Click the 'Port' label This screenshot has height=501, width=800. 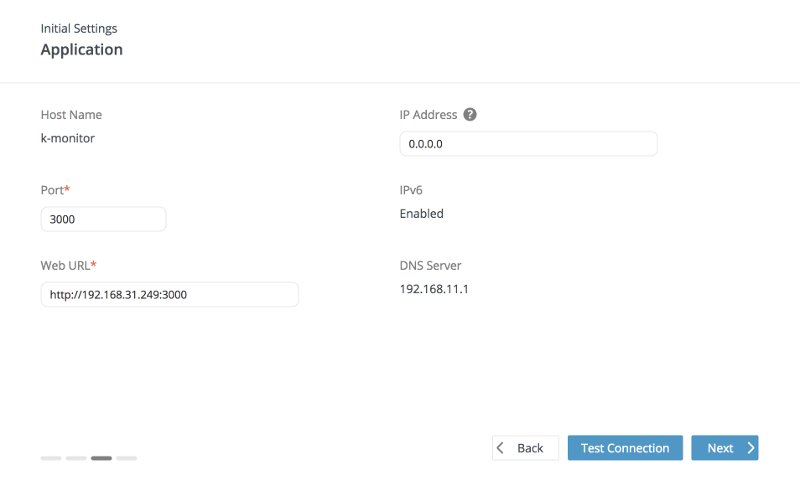[x=55, y=190]
